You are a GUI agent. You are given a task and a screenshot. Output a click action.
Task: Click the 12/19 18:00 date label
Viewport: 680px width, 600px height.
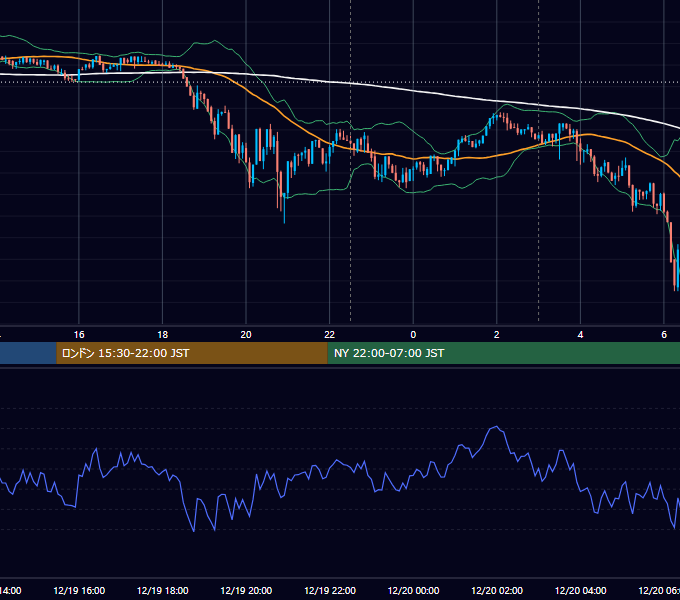(163, 590)
